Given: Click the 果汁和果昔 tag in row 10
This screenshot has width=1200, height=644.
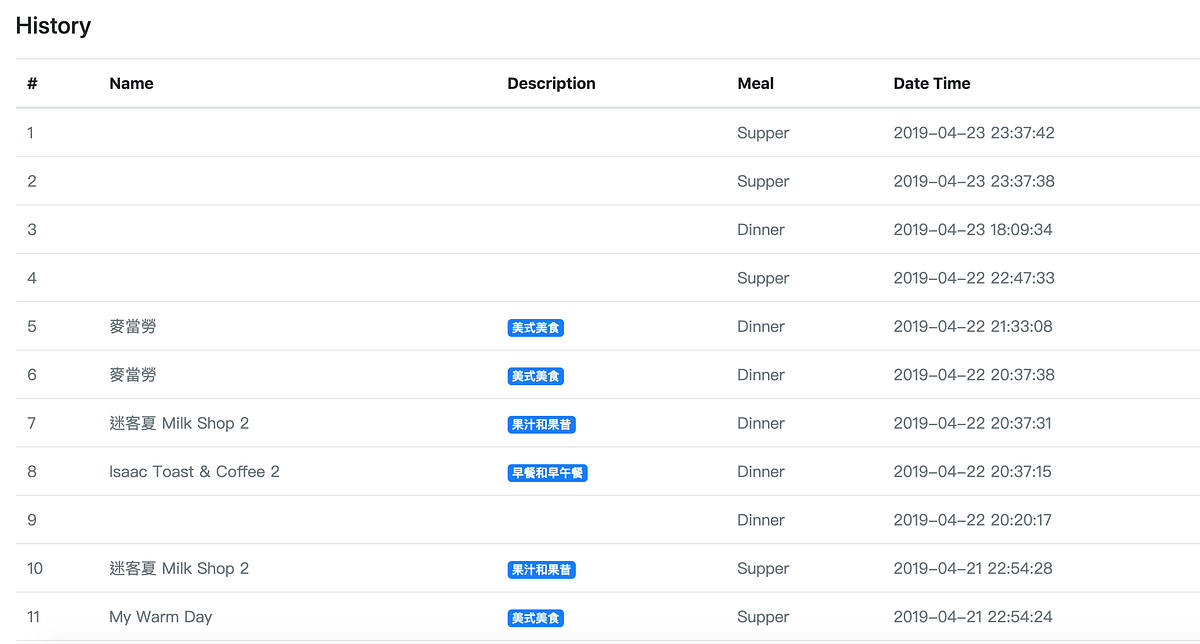Looking at the screenshot, I should 541,570.
